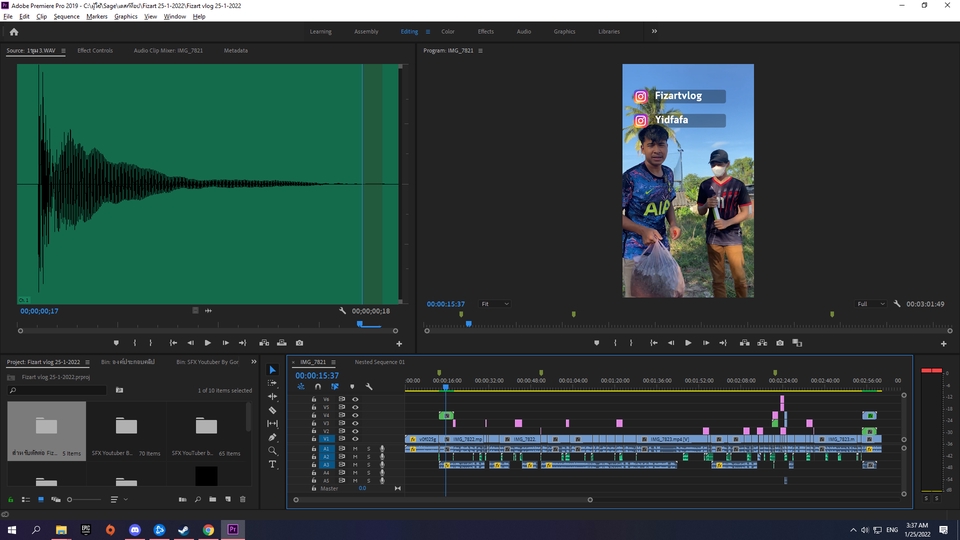Open the Full playback resolution dropdown
Viewport: 960px width, 540px height.
[x=871, y=304]
